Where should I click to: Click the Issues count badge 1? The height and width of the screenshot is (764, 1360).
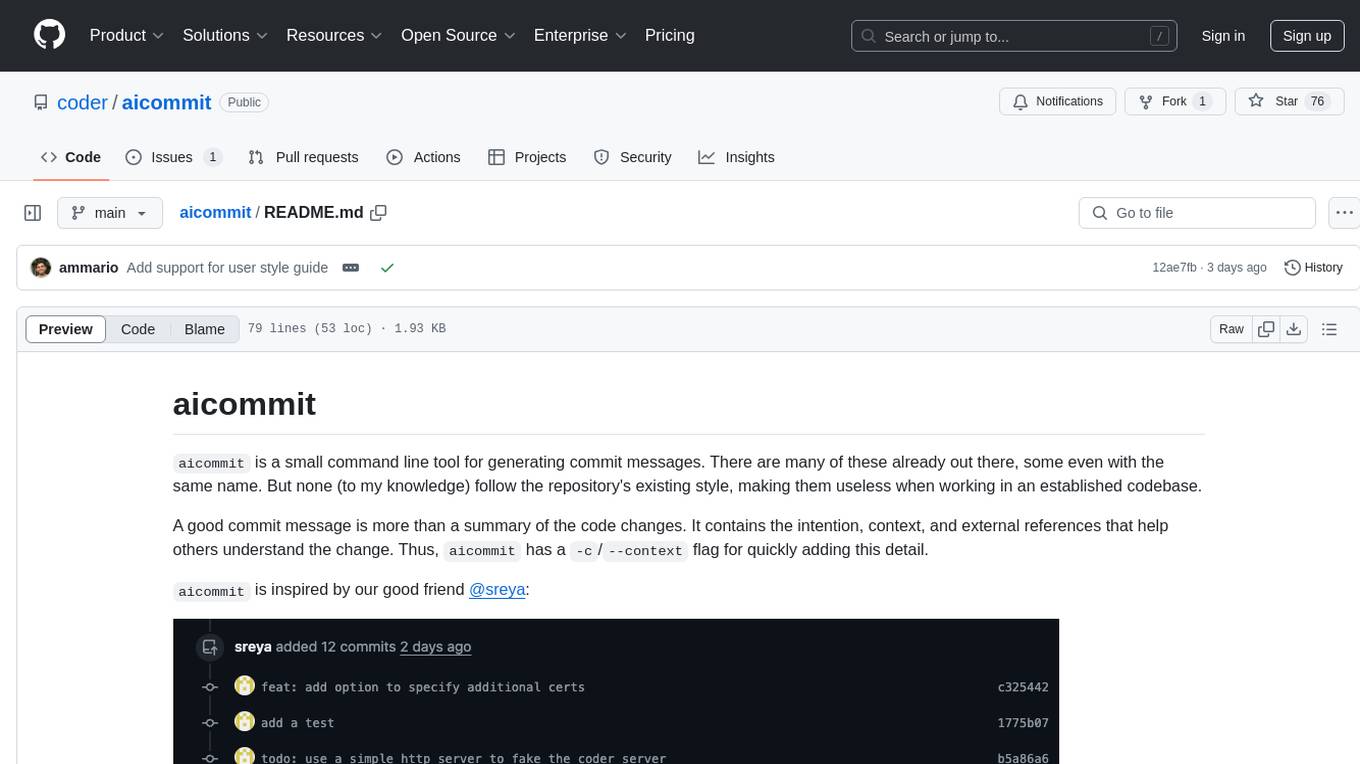point(212,157)
